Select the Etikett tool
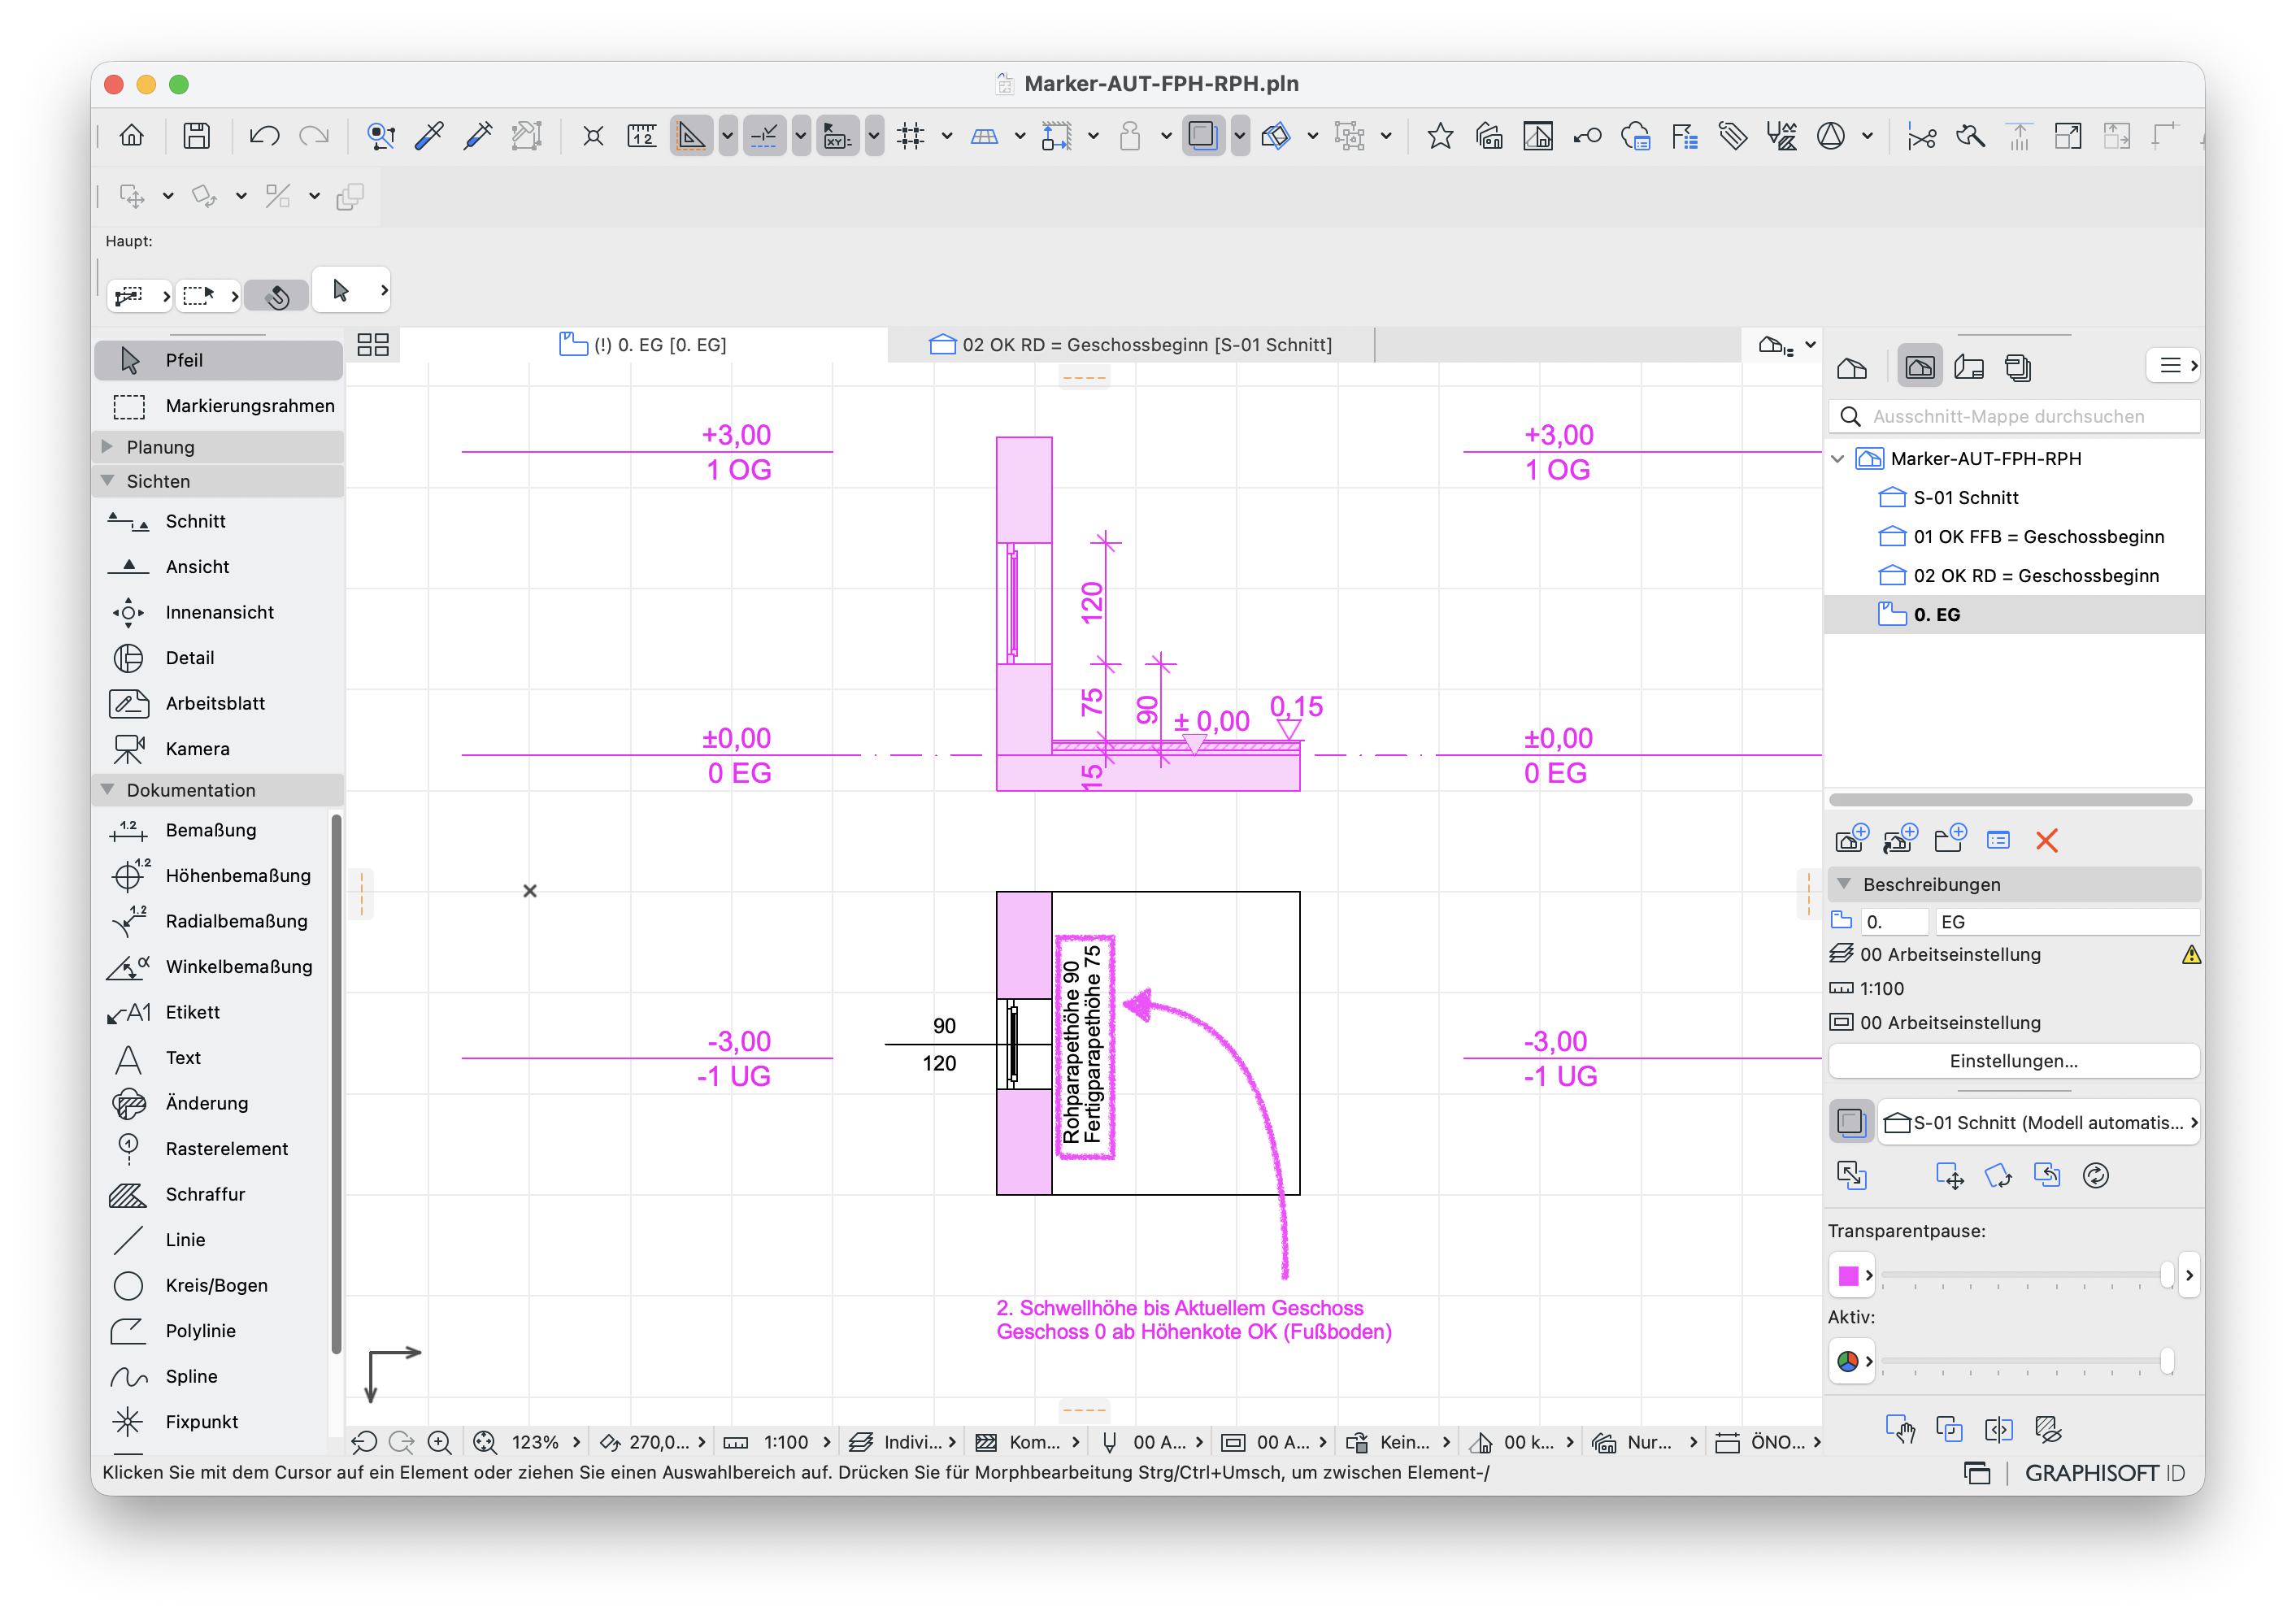The width and height of the screenshot is (2296, 1616). [x=212, y=1012]
